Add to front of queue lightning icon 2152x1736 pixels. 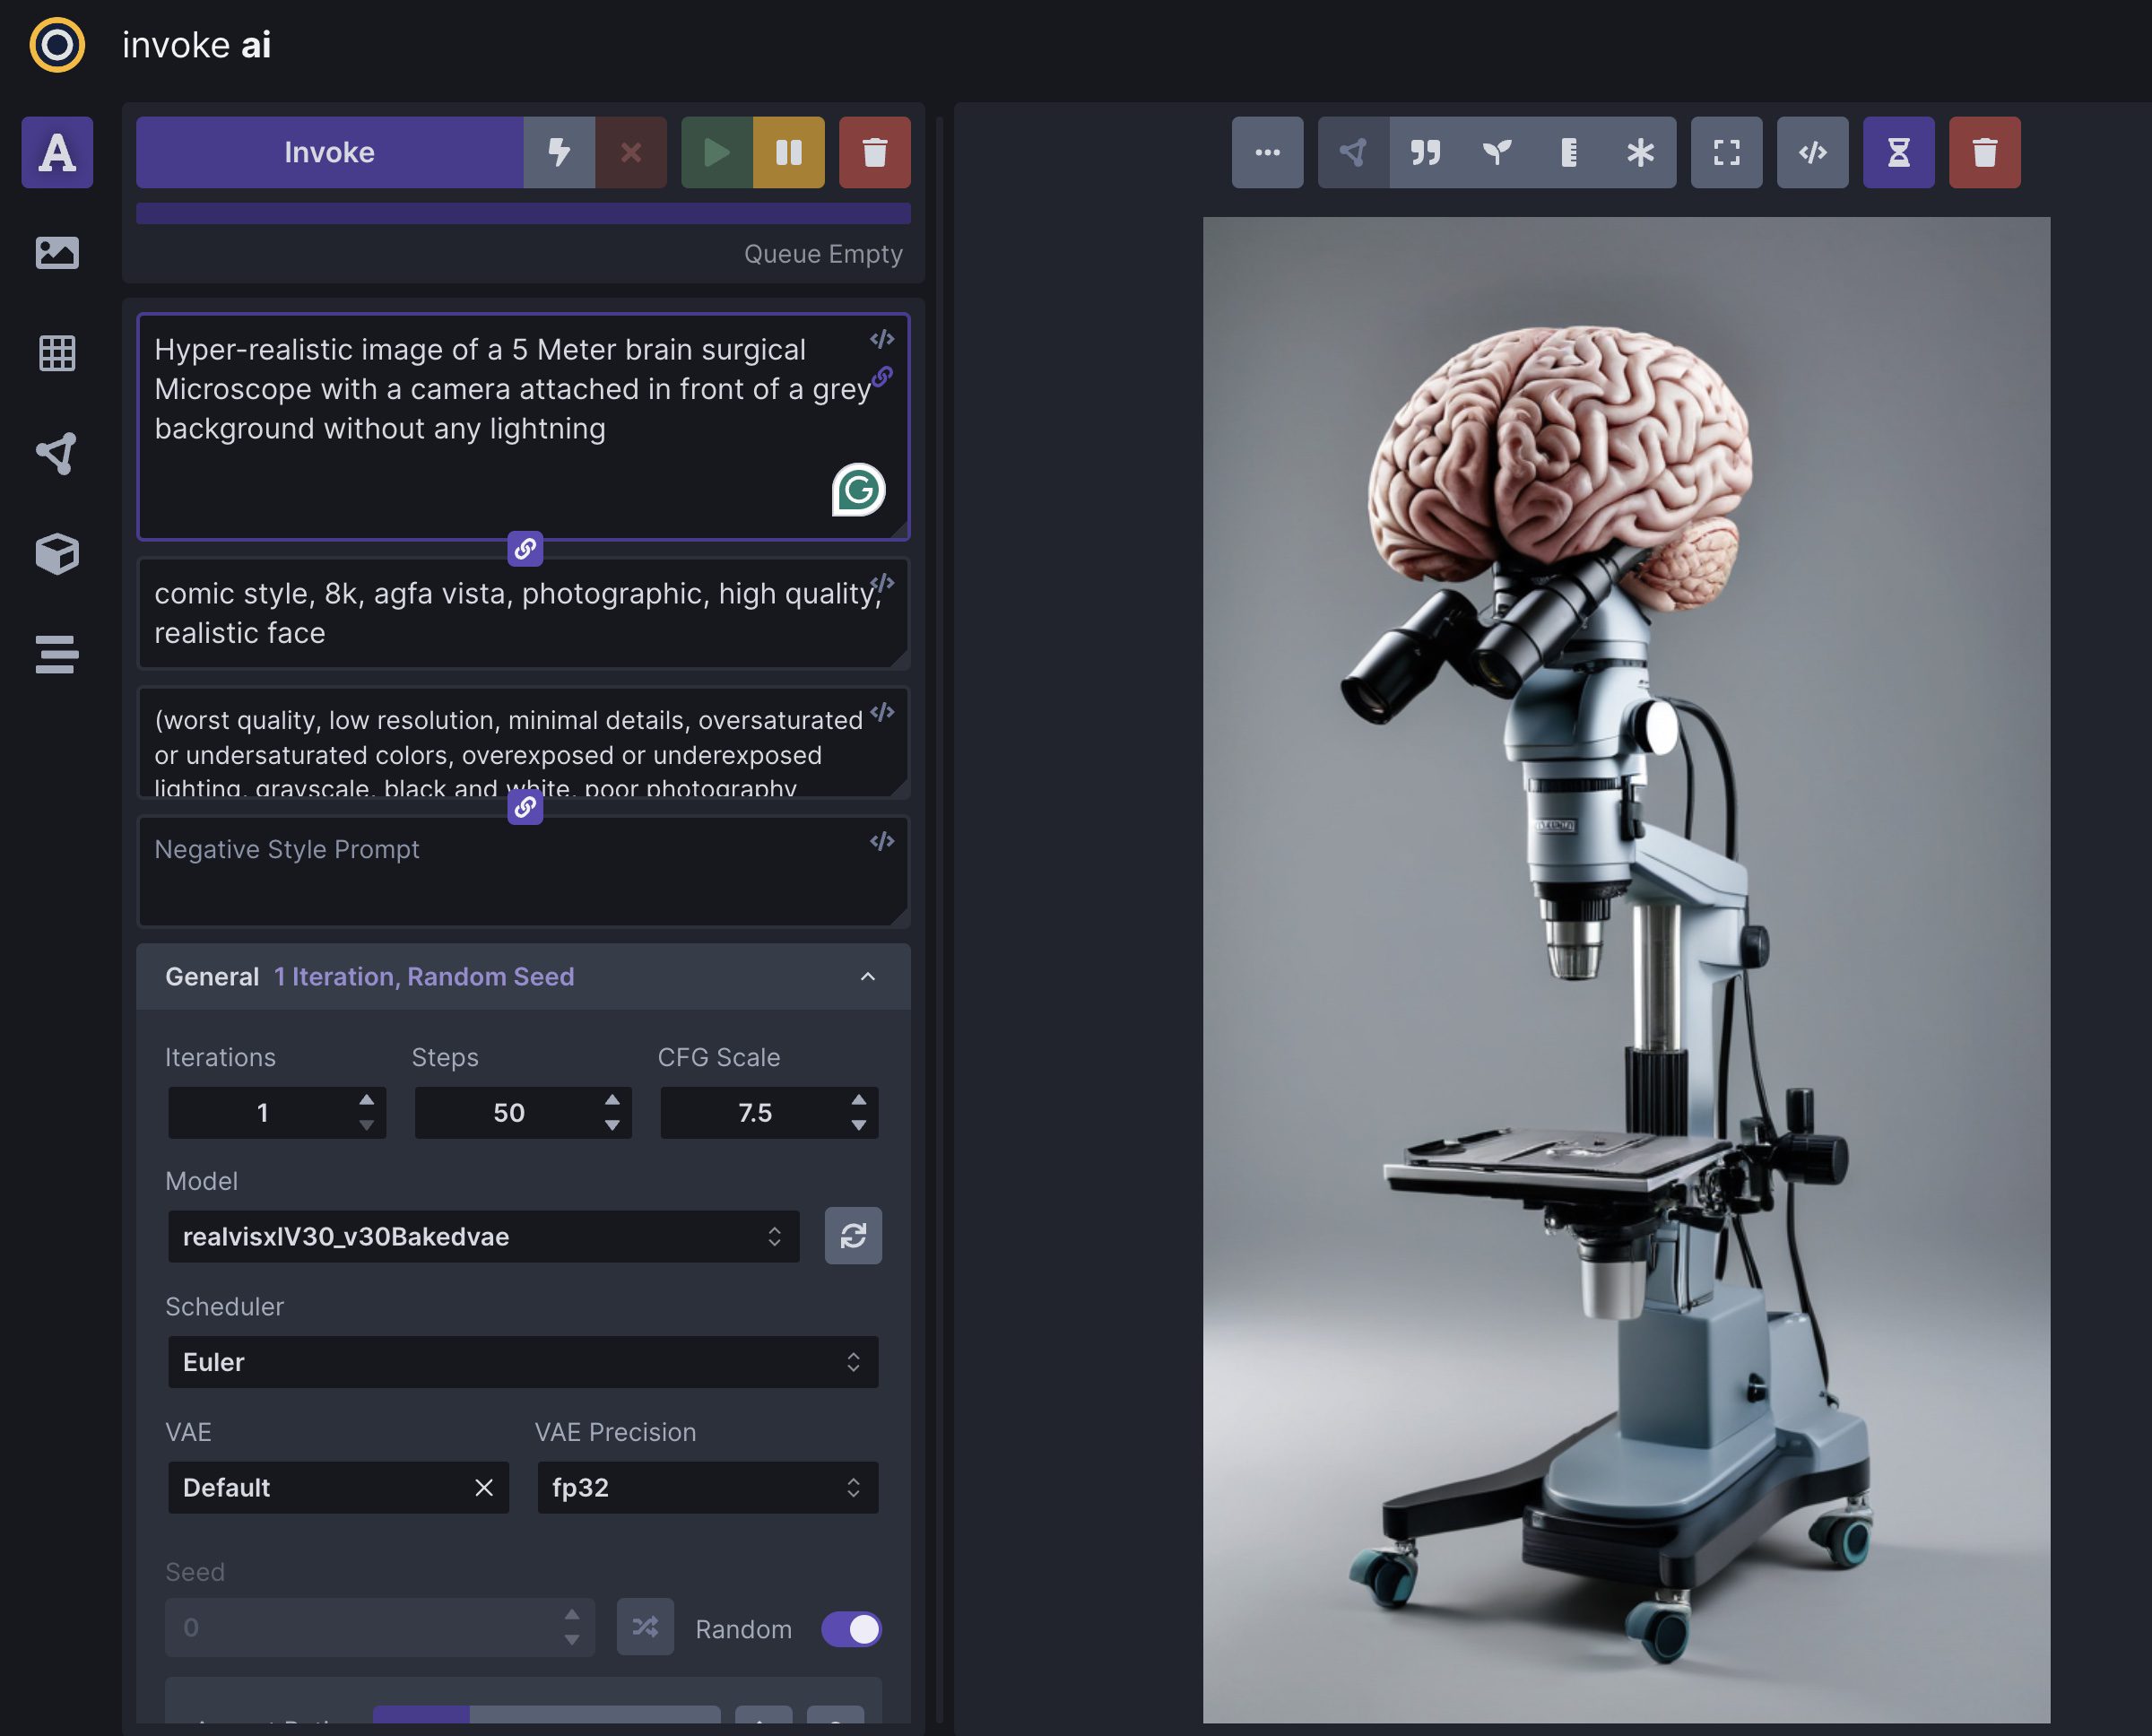click(559, 152)
